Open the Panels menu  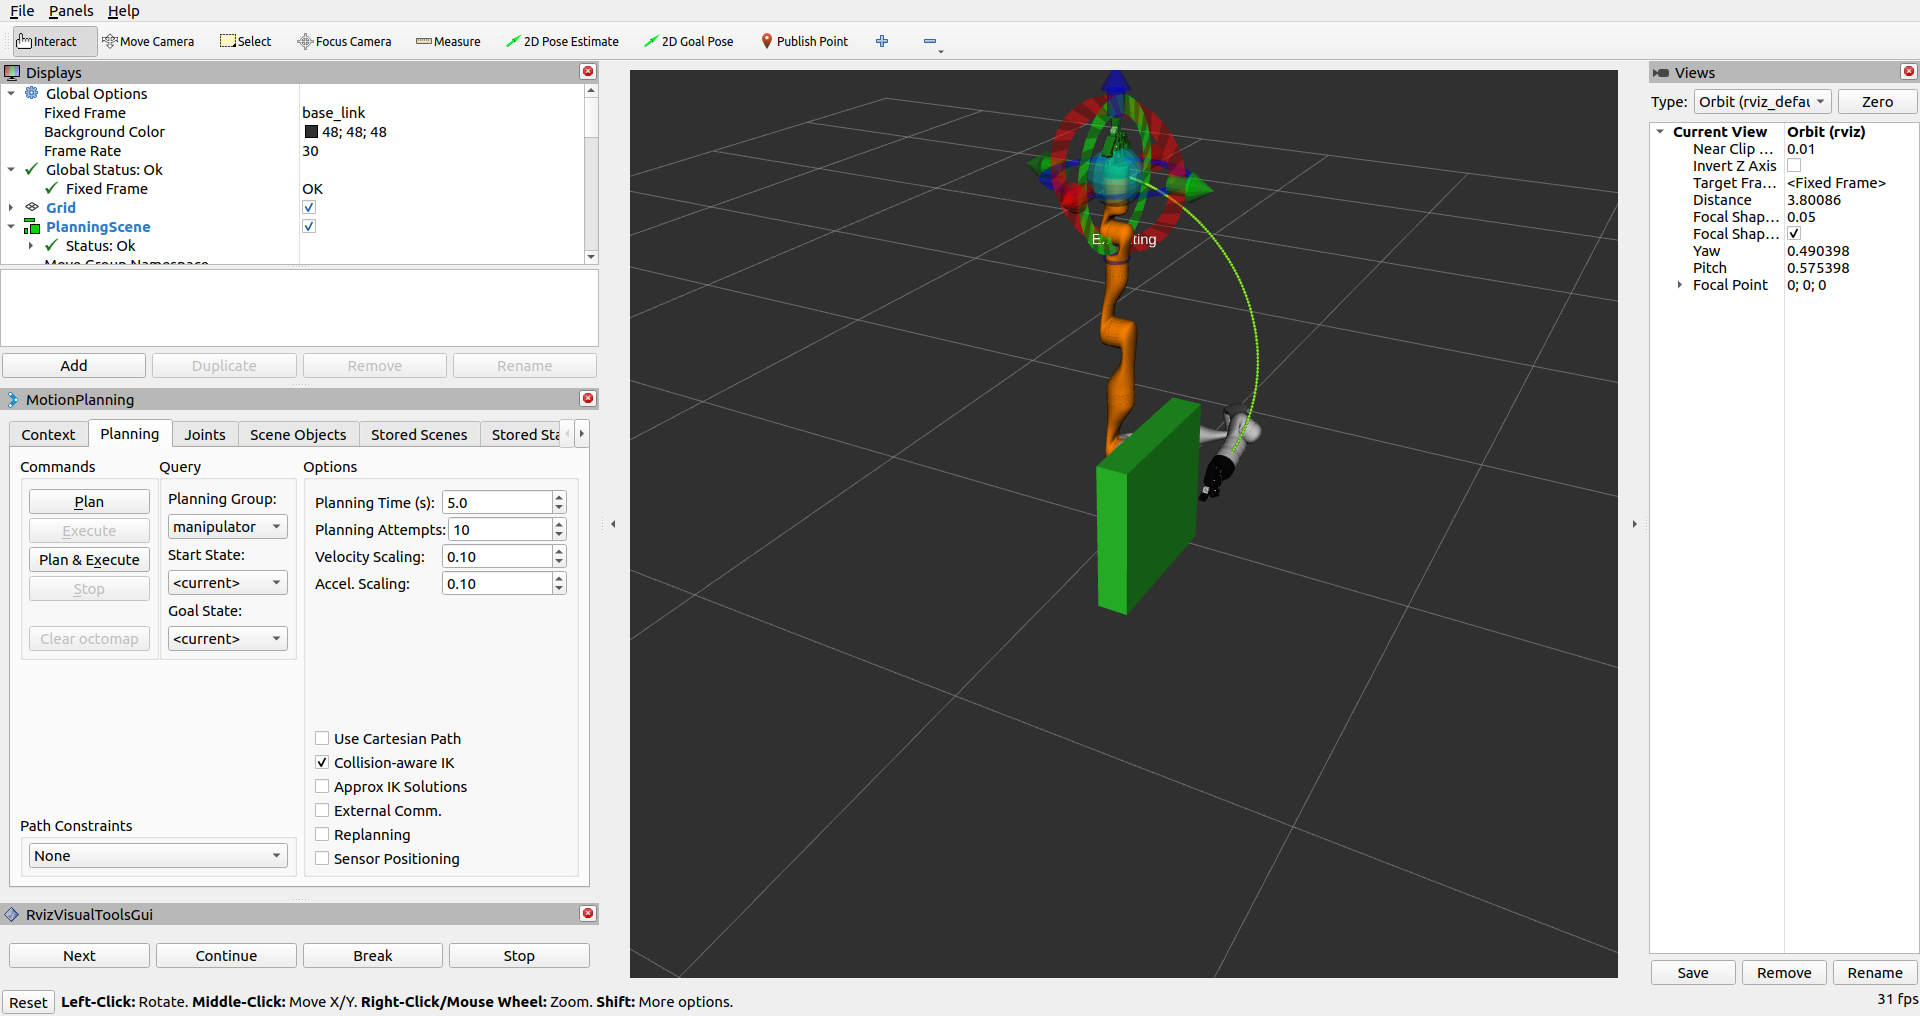[71, 11]
